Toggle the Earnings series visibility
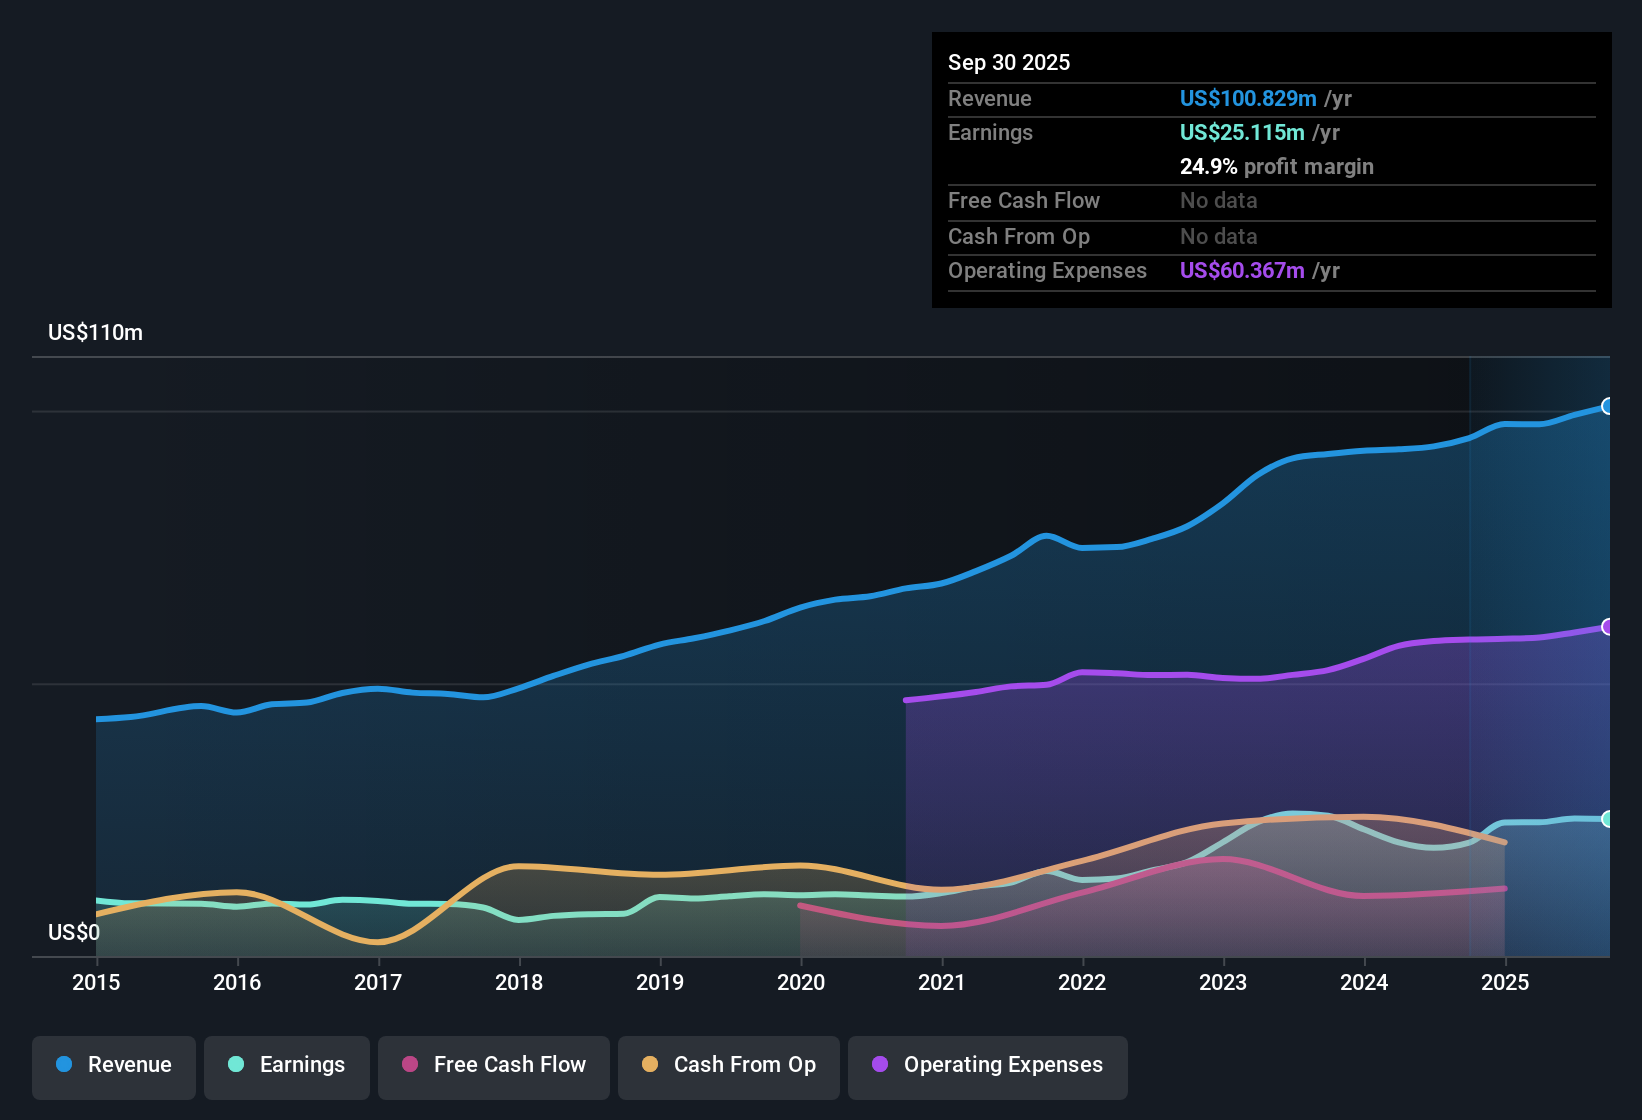The image size is (1642, 1120). coord(287,1065)
